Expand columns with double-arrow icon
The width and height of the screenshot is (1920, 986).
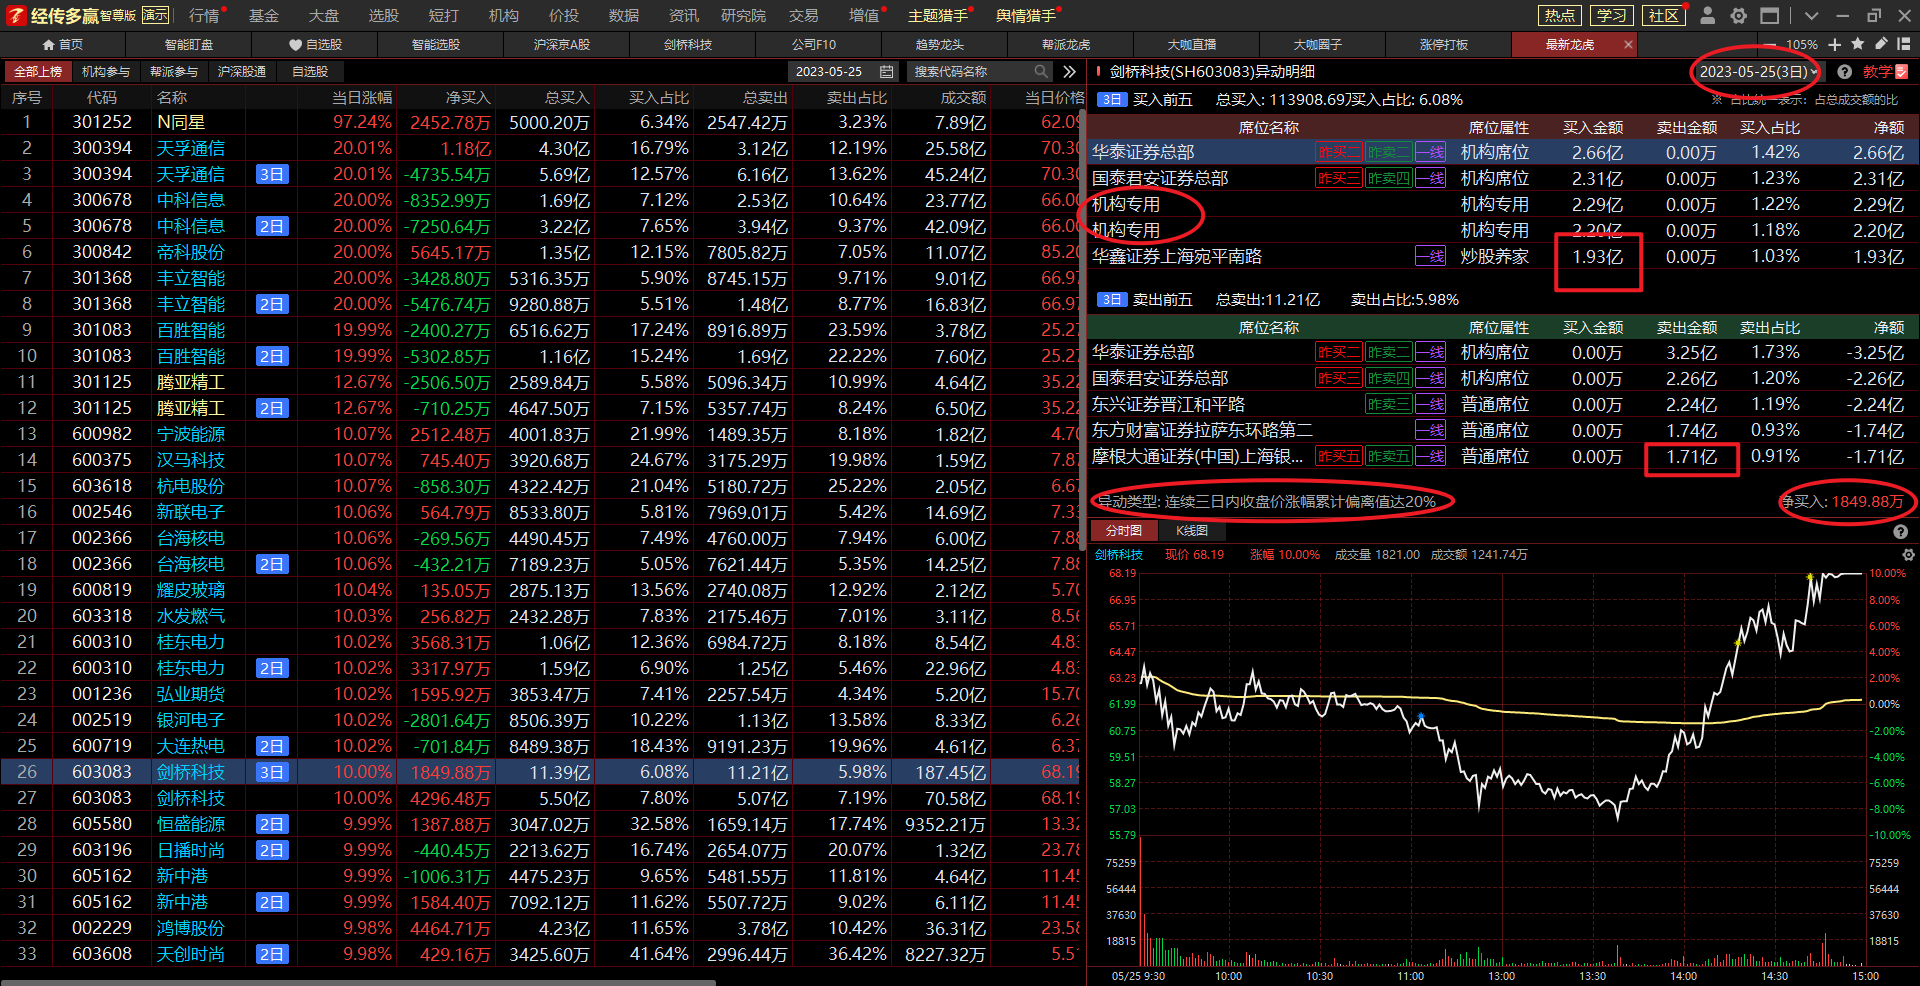point(1070,71)
